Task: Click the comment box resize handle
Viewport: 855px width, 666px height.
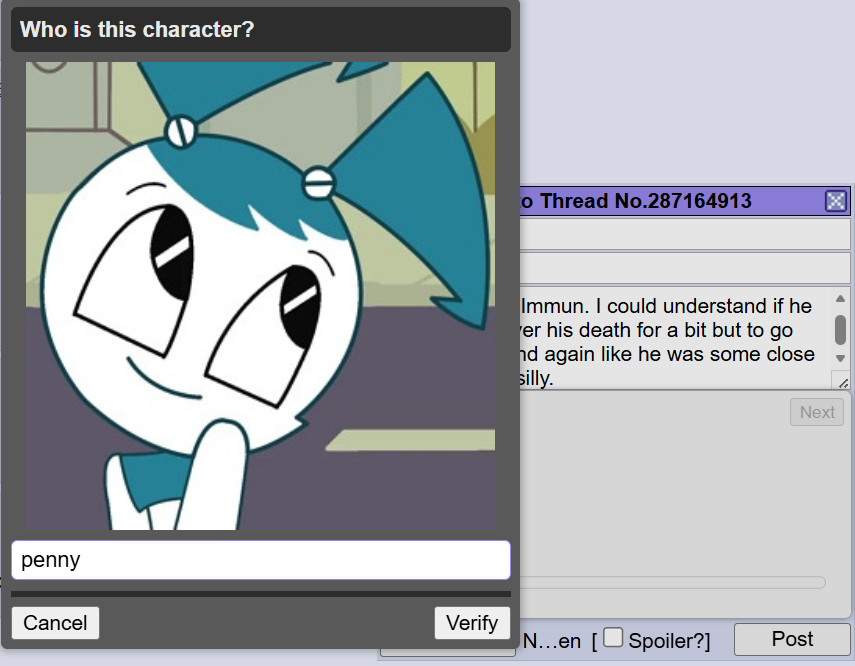Action: [x=842, y=382]
